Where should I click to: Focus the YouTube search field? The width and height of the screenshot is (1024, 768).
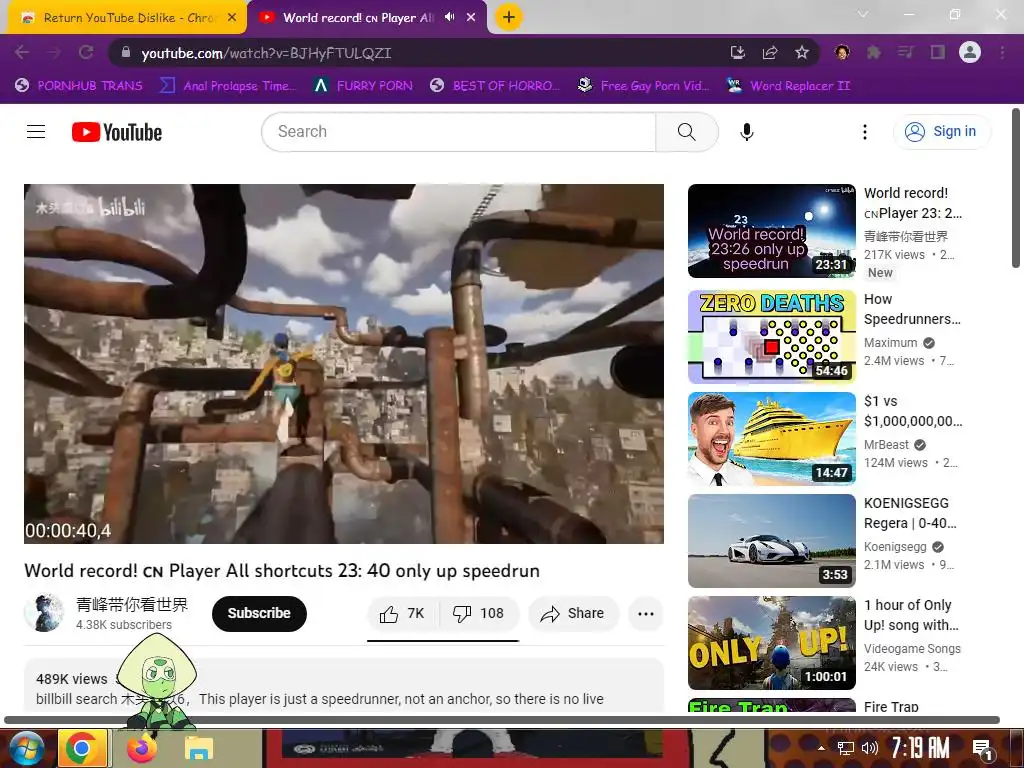pos(458,132)
